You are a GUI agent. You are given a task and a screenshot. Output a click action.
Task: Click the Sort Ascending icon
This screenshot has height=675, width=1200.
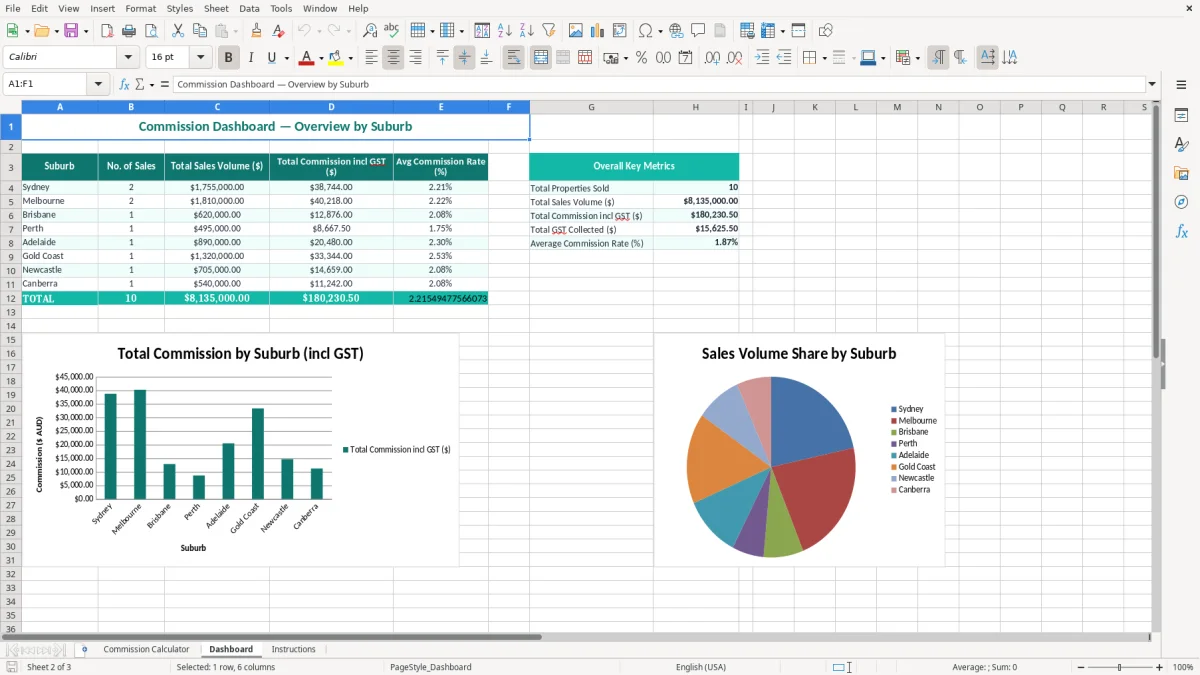(x=505, y=31)
